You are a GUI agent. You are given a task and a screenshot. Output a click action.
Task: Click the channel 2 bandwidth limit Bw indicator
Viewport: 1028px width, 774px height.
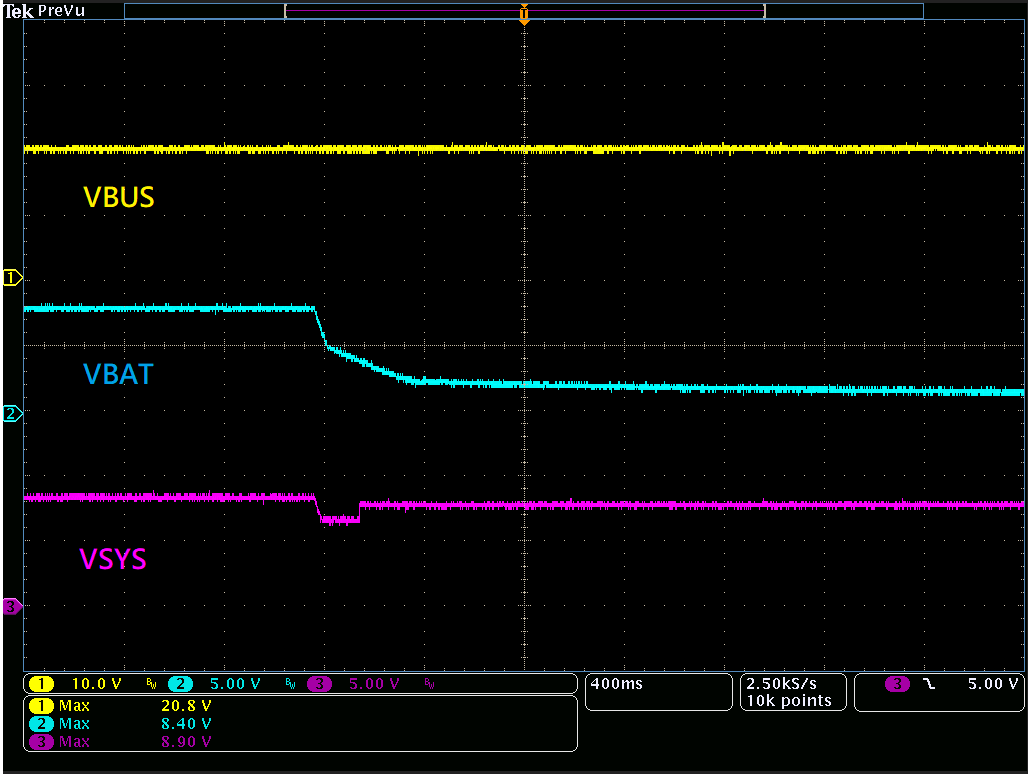pyautogui.click(x=290, y=684)
